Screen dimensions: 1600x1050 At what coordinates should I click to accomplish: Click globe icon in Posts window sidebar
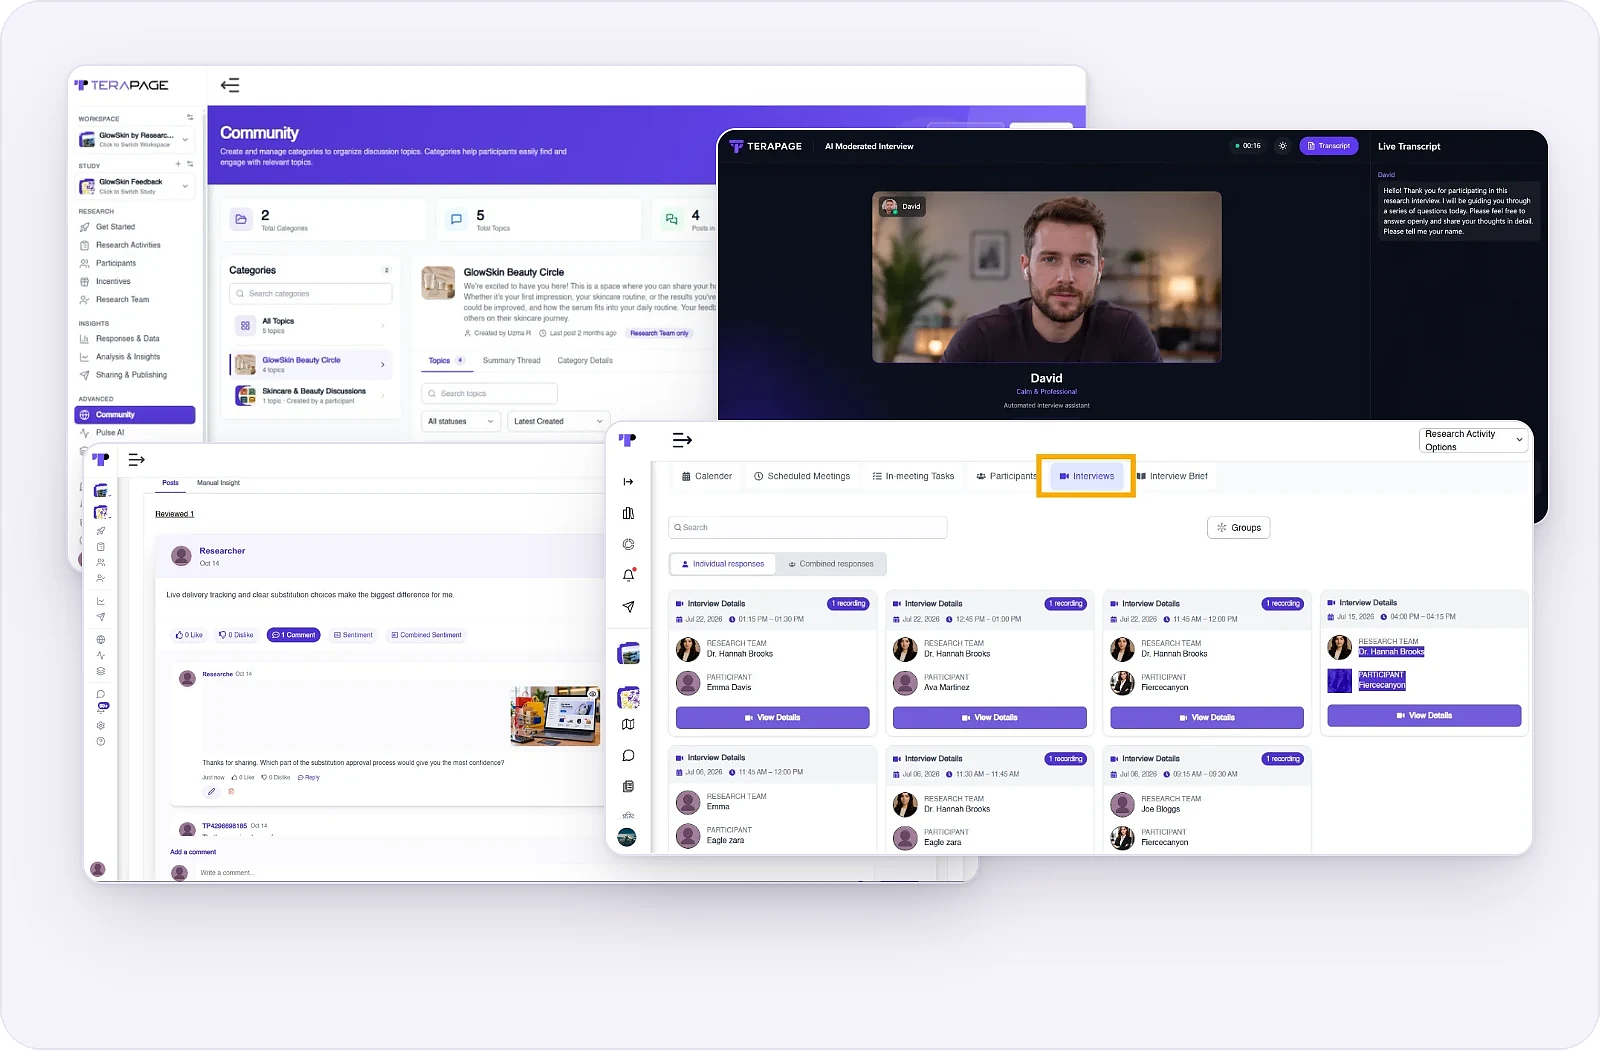[x=101, y=639]
